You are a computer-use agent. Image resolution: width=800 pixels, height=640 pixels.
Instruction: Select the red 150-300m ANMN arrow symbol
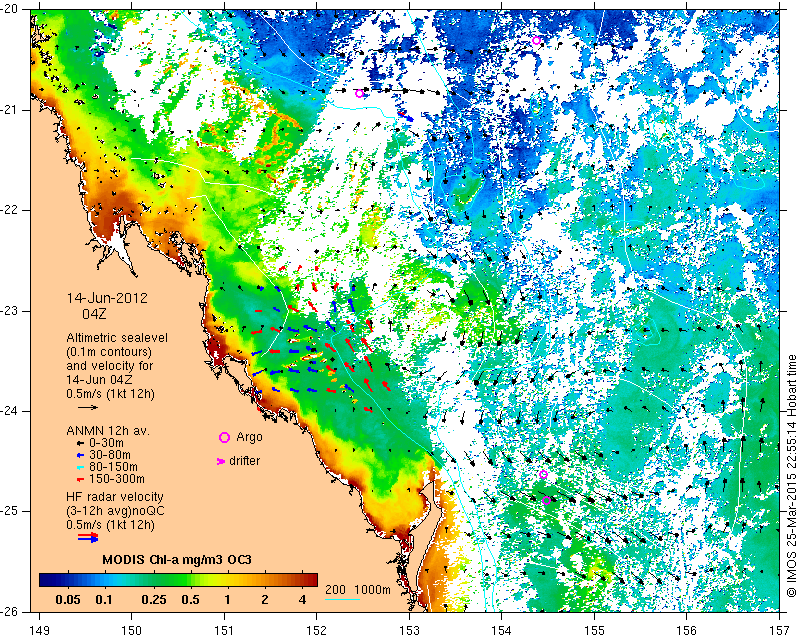point(80,479)
